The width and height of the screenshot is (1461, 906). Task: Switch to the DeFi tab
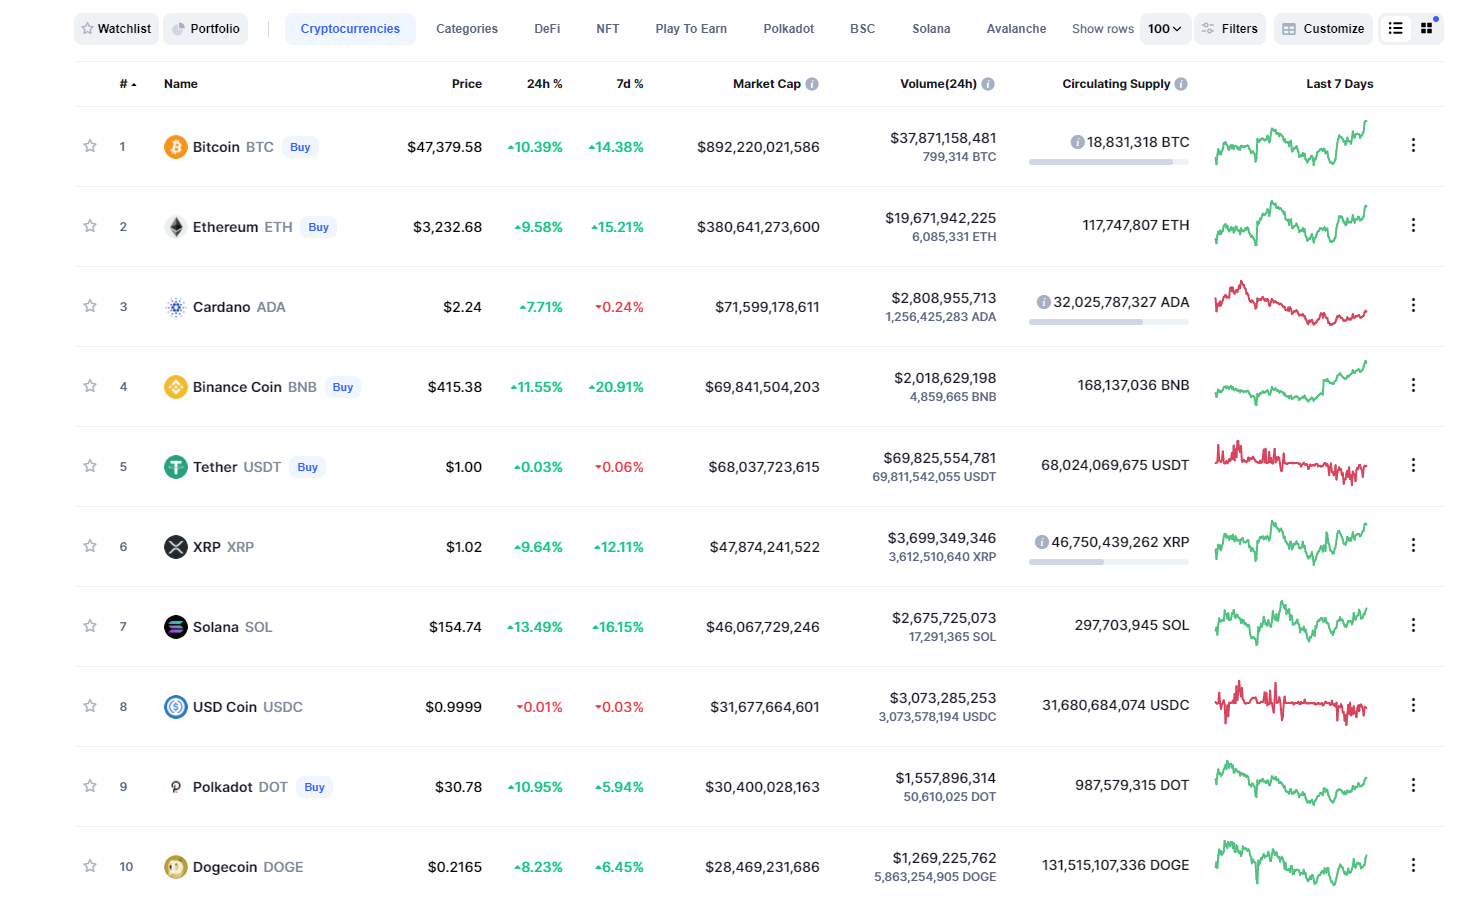[x=547, y=29]
